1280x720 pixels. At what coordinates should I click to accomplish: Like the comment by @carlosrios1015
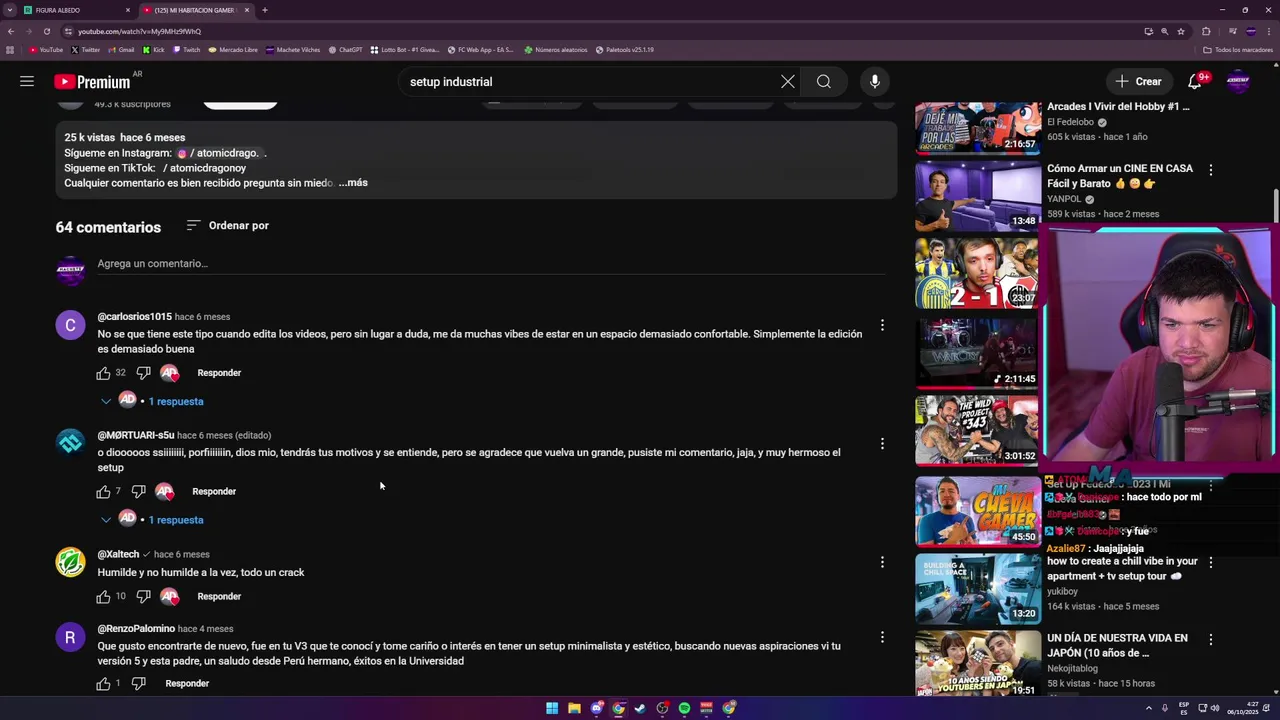(103, 373)
